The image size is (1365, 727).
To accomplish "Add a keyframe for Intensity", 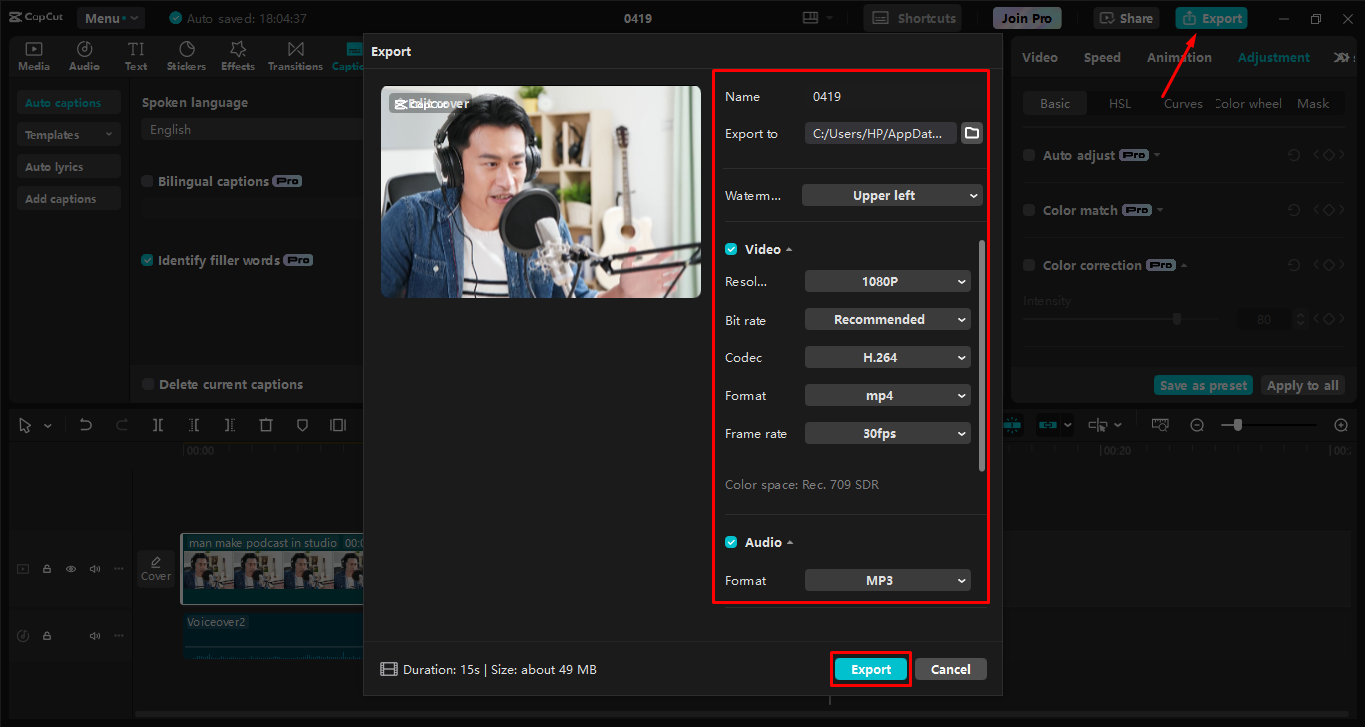I will pos(1328,320).
